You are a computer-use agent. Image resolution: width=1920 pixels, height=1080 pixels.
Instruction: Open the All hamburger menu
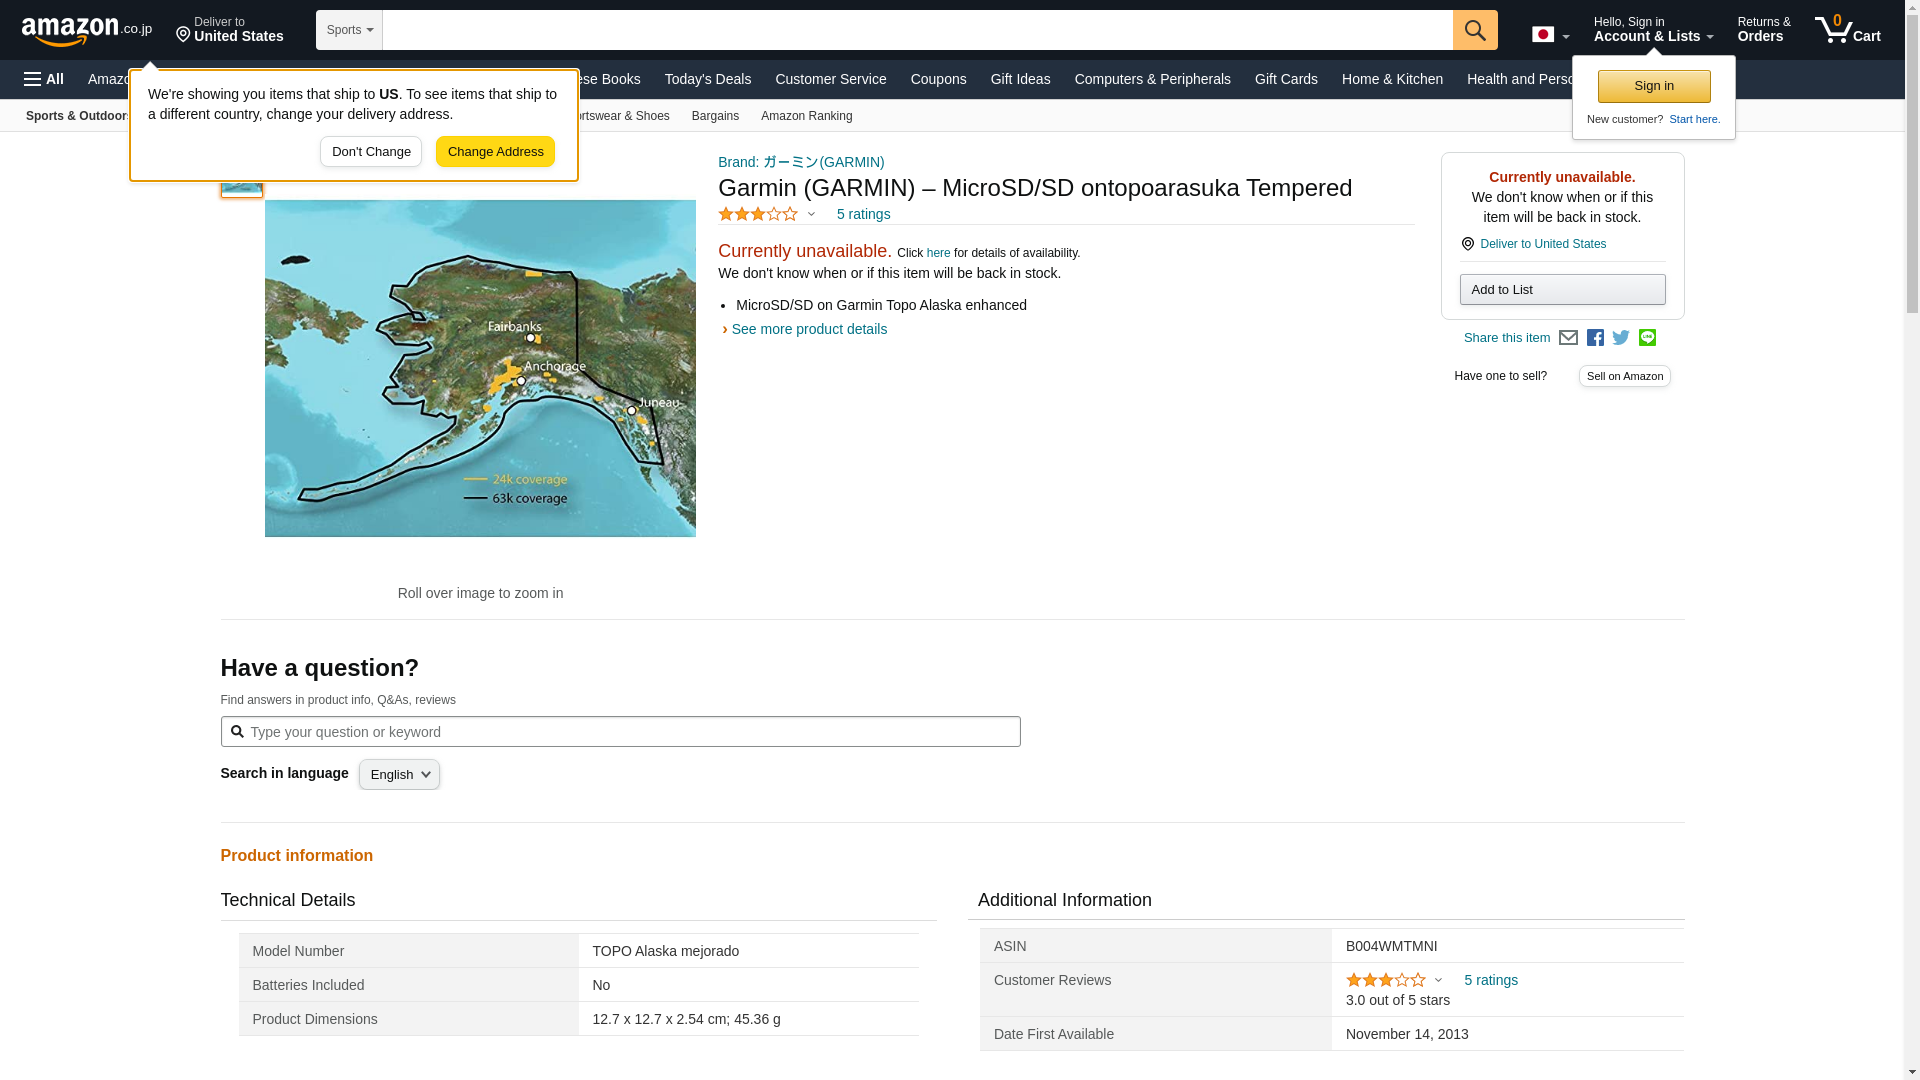[x=44, y=79]
